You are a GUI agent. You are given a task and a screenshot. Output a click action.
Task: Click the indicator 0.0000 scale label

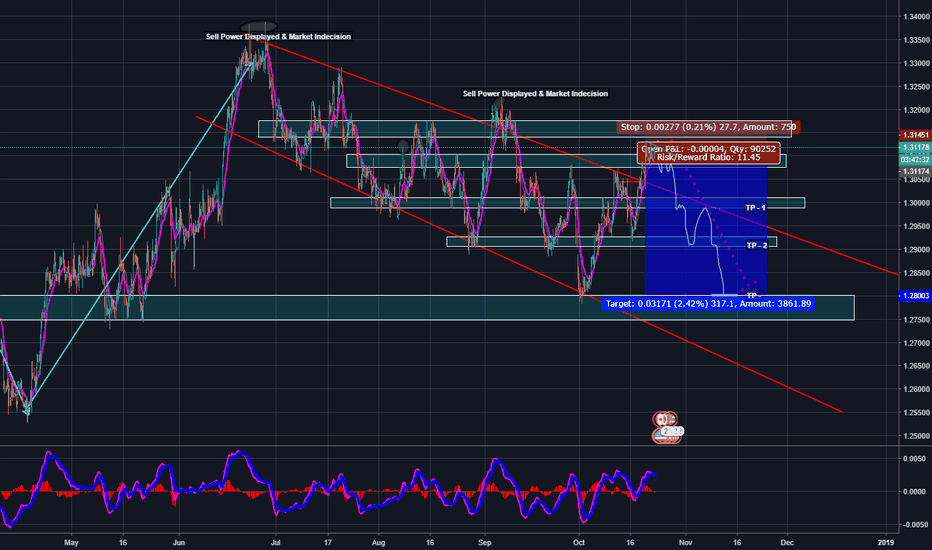(x=915, y=492)
